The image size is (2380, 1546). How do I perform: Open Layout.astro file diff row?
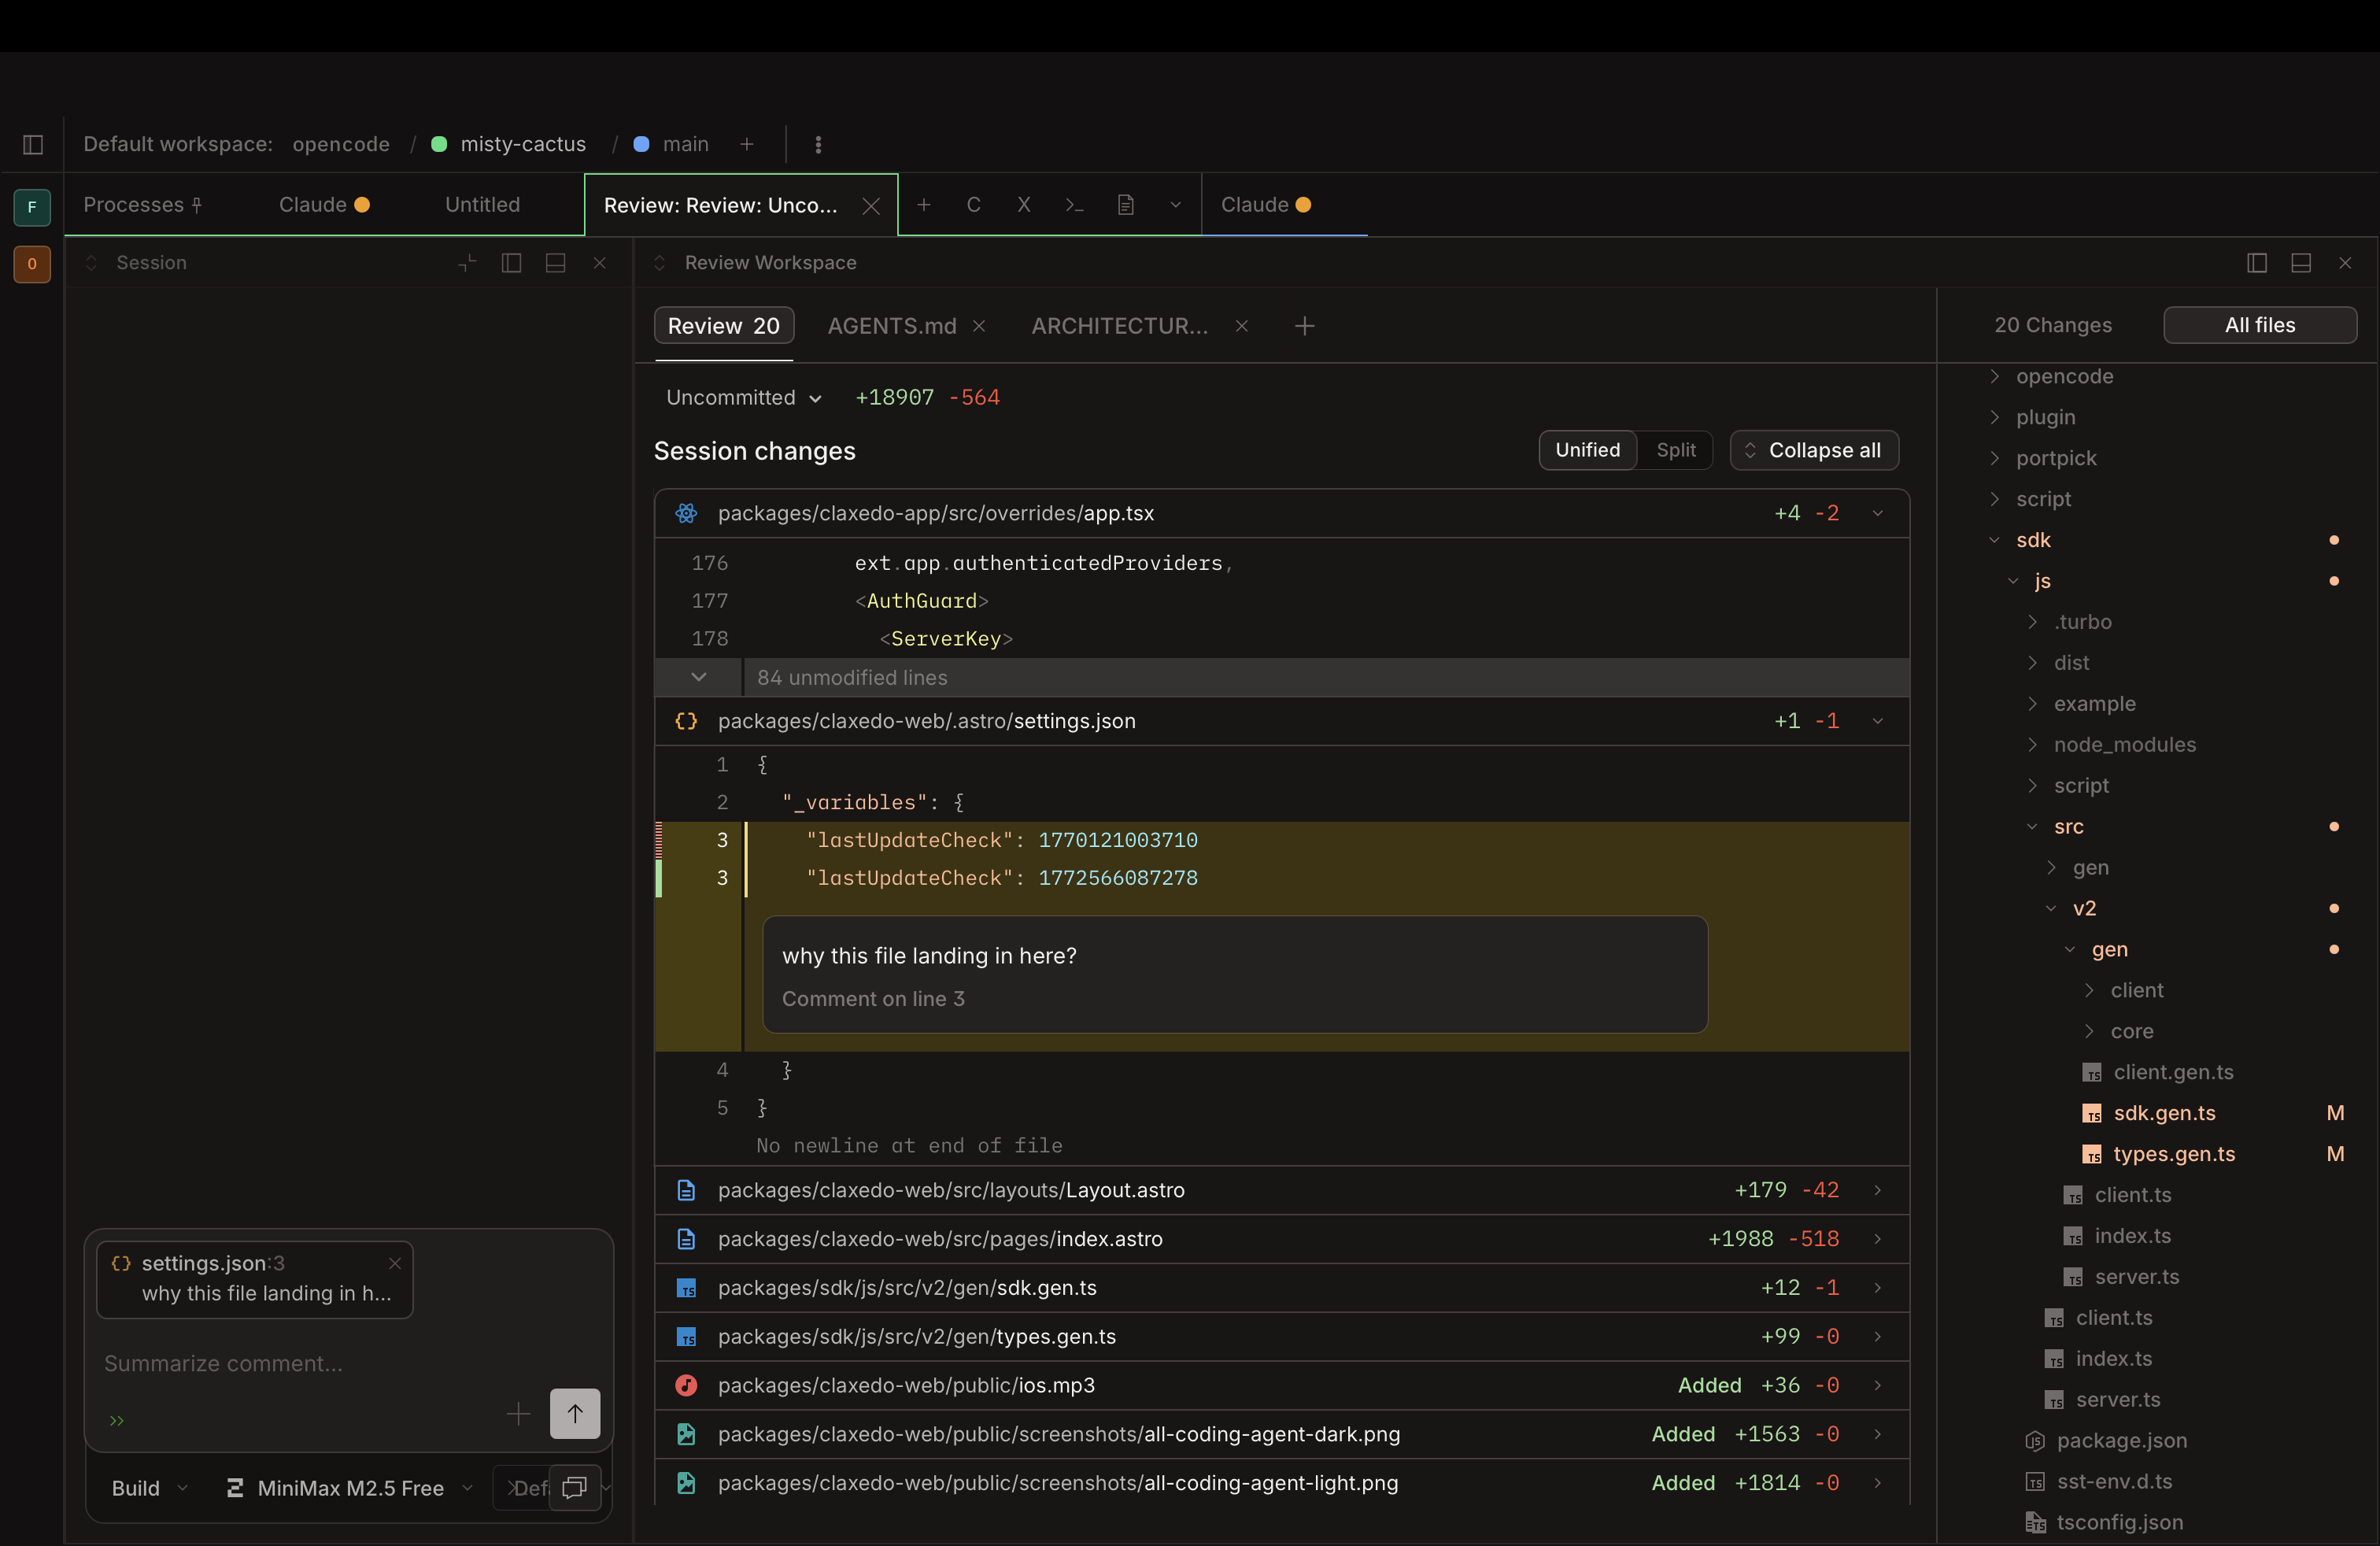point(950,1190)
